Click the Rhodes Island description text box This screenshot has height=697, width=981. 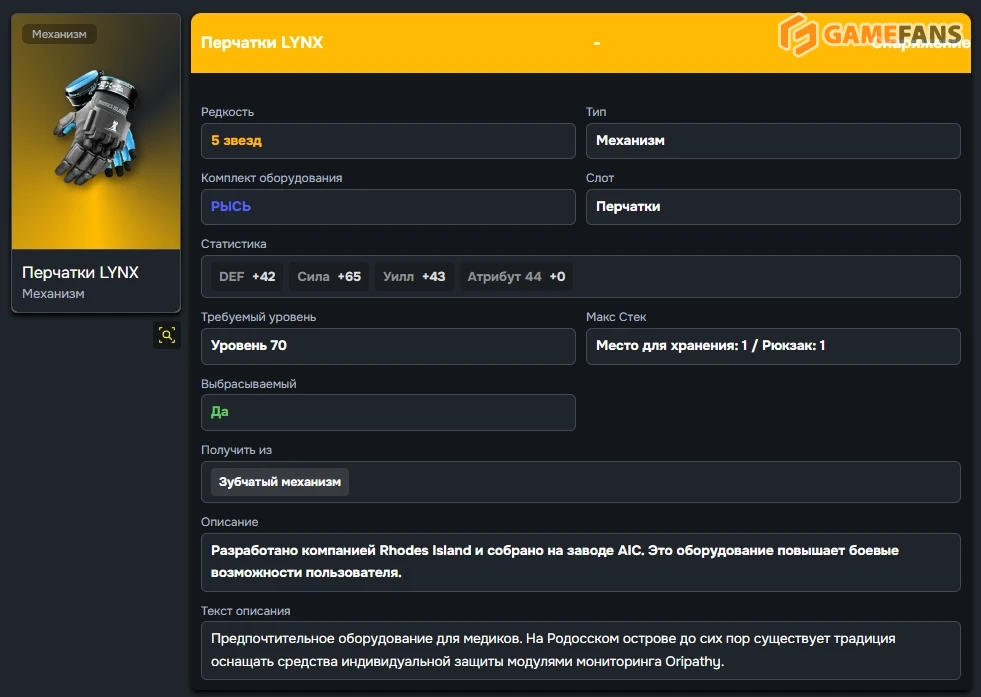pos(580,562)
